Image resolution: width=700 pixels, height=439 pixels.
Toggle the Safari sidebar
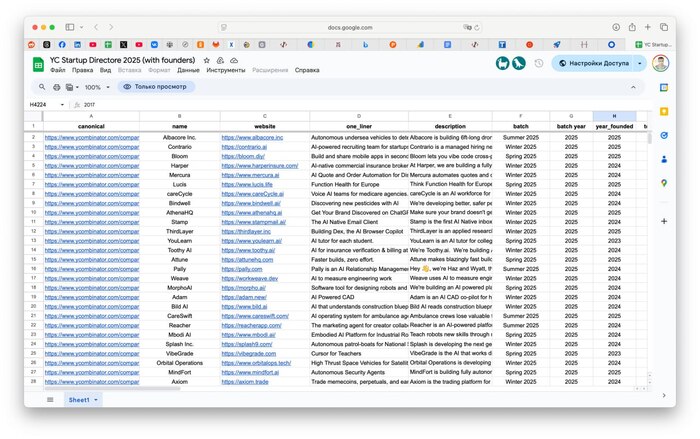click(x=70, y=27)
